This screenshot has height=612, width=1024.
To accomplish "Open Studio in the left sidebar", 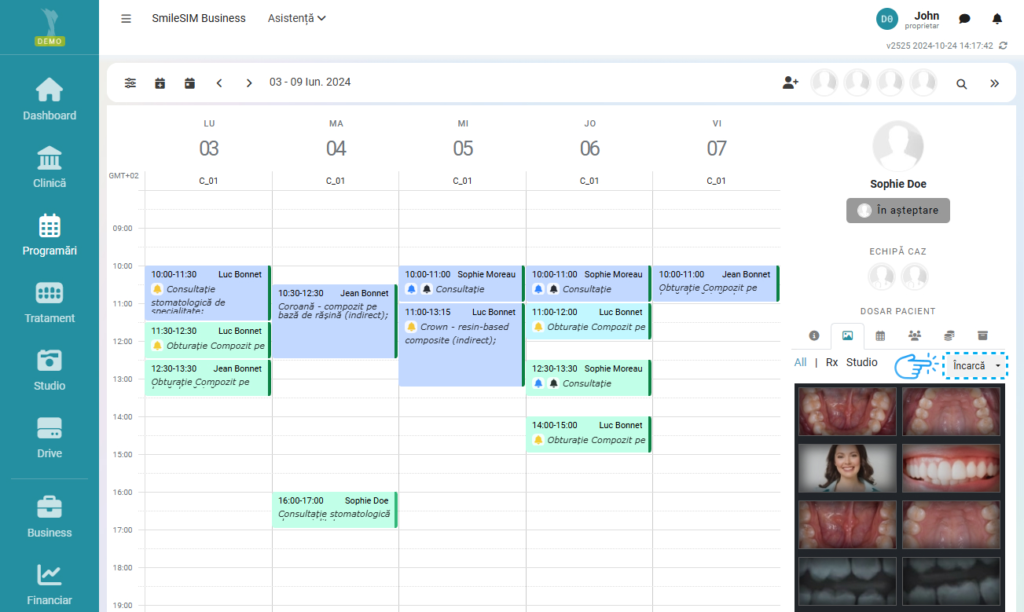I will pyautogui.click(x=49, y=369).
